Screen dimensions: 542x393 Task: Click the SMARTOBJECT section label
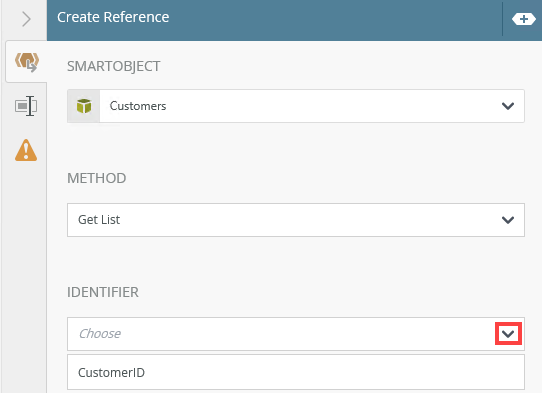[x=113, y=66]
